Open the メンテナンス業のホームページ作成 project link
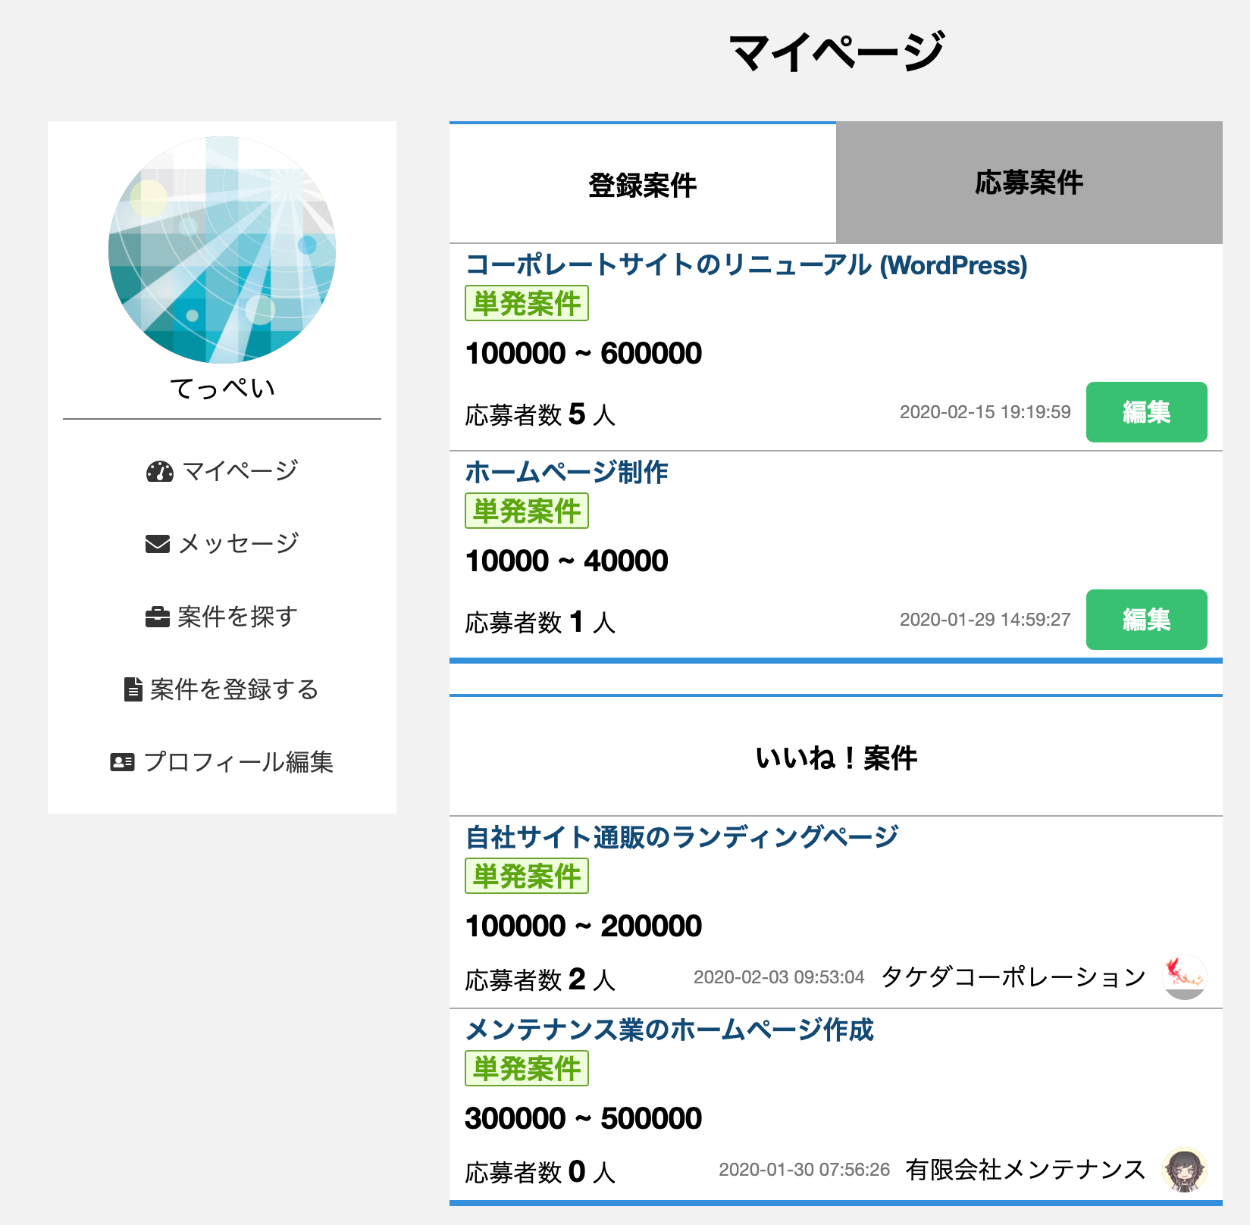Image resolution: width=1250 pixels, height=1225 pixels. [669, 1030]
